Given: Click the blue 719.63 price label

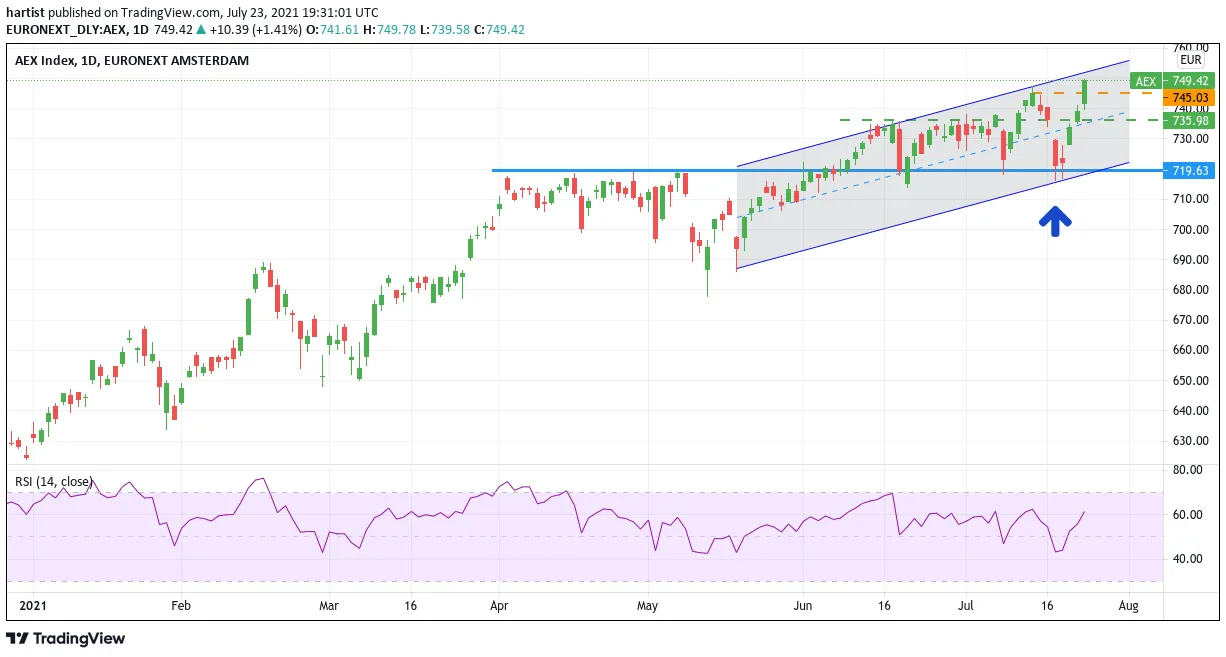Looking at the screenshot, I should (x=1190, y=170).
